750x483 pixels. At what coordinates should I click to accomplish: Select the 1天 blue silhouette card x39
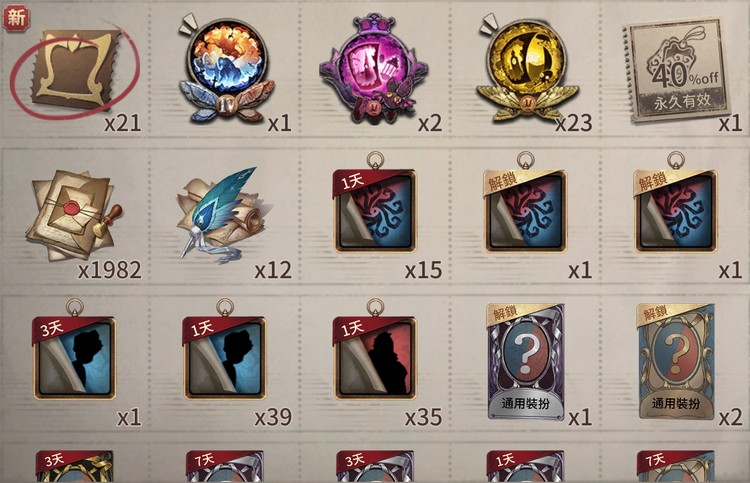[x=224, y=358]
